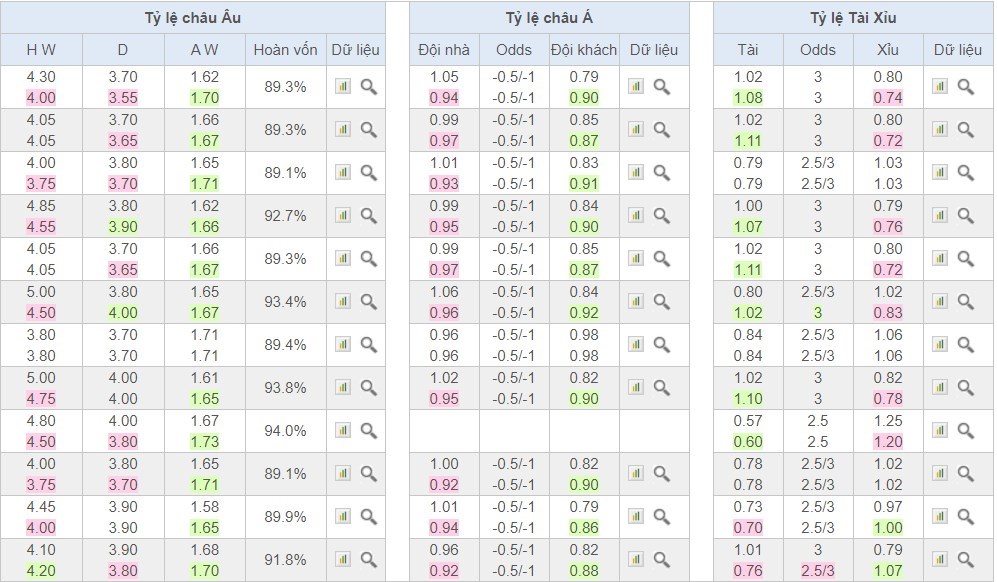Screen dimensions: 997x582
Task: Click magnifier icon beside Tài 1.01/0.76 odds
Action: (x=965, y=559)
